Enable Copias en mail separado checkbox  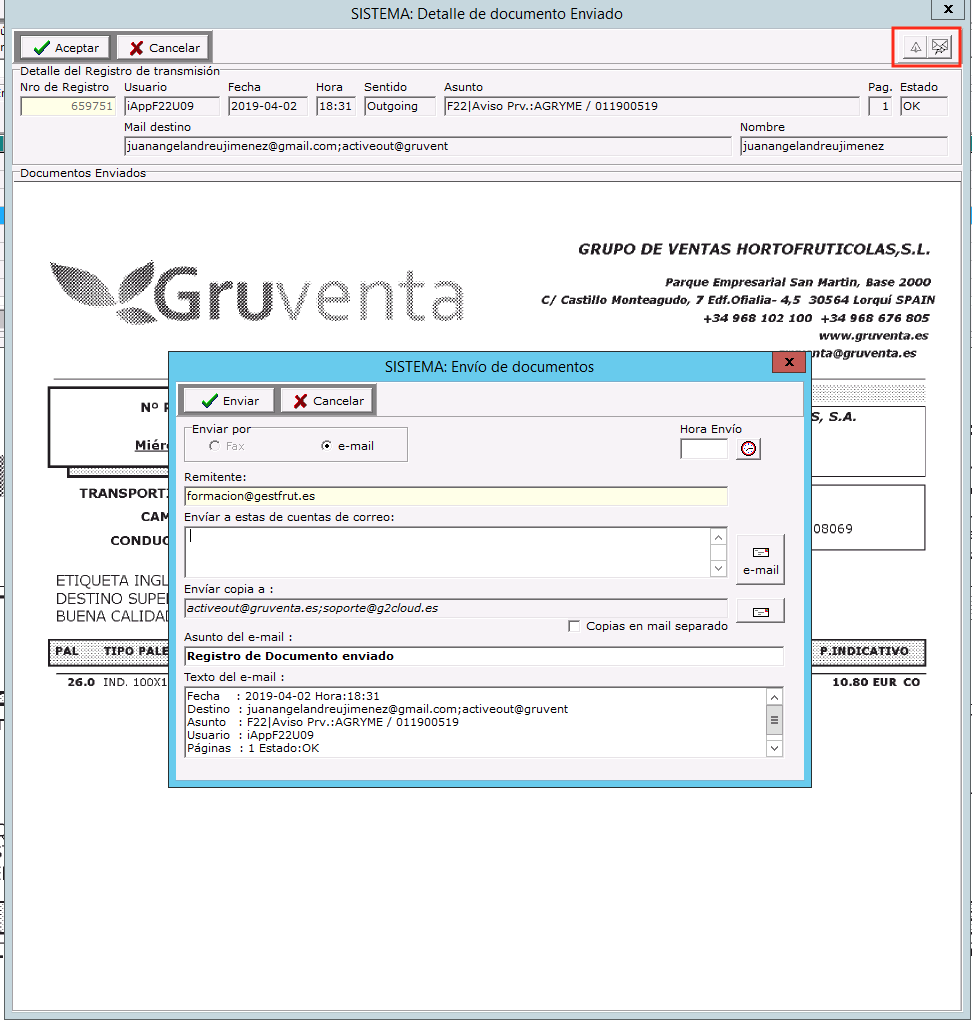[574, 627]
